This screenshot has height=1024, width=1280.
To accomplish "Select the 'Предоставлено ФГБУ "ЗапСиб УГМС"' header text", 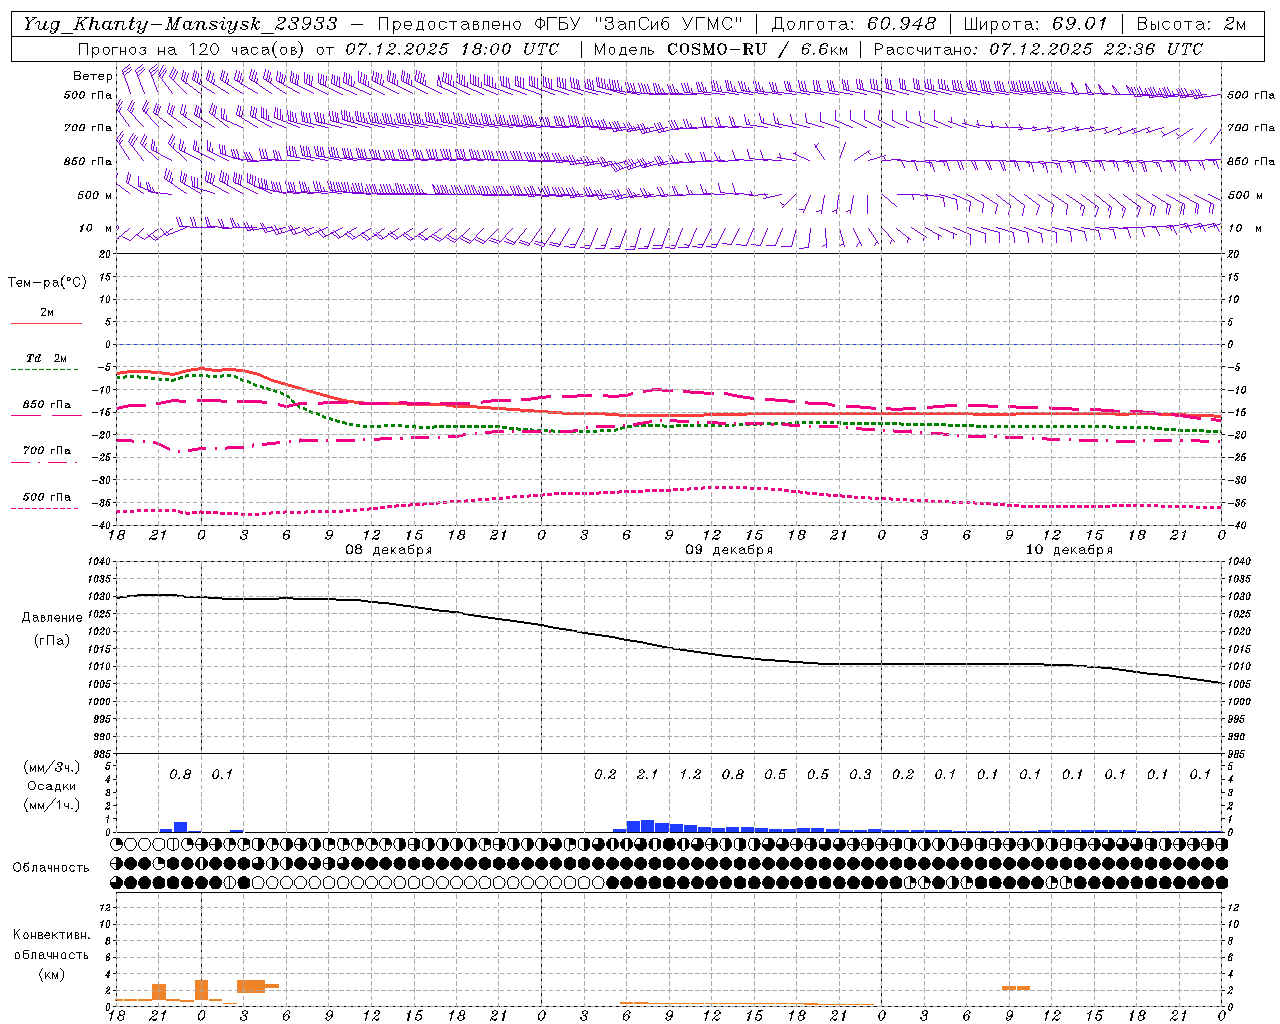I will 561,24.
